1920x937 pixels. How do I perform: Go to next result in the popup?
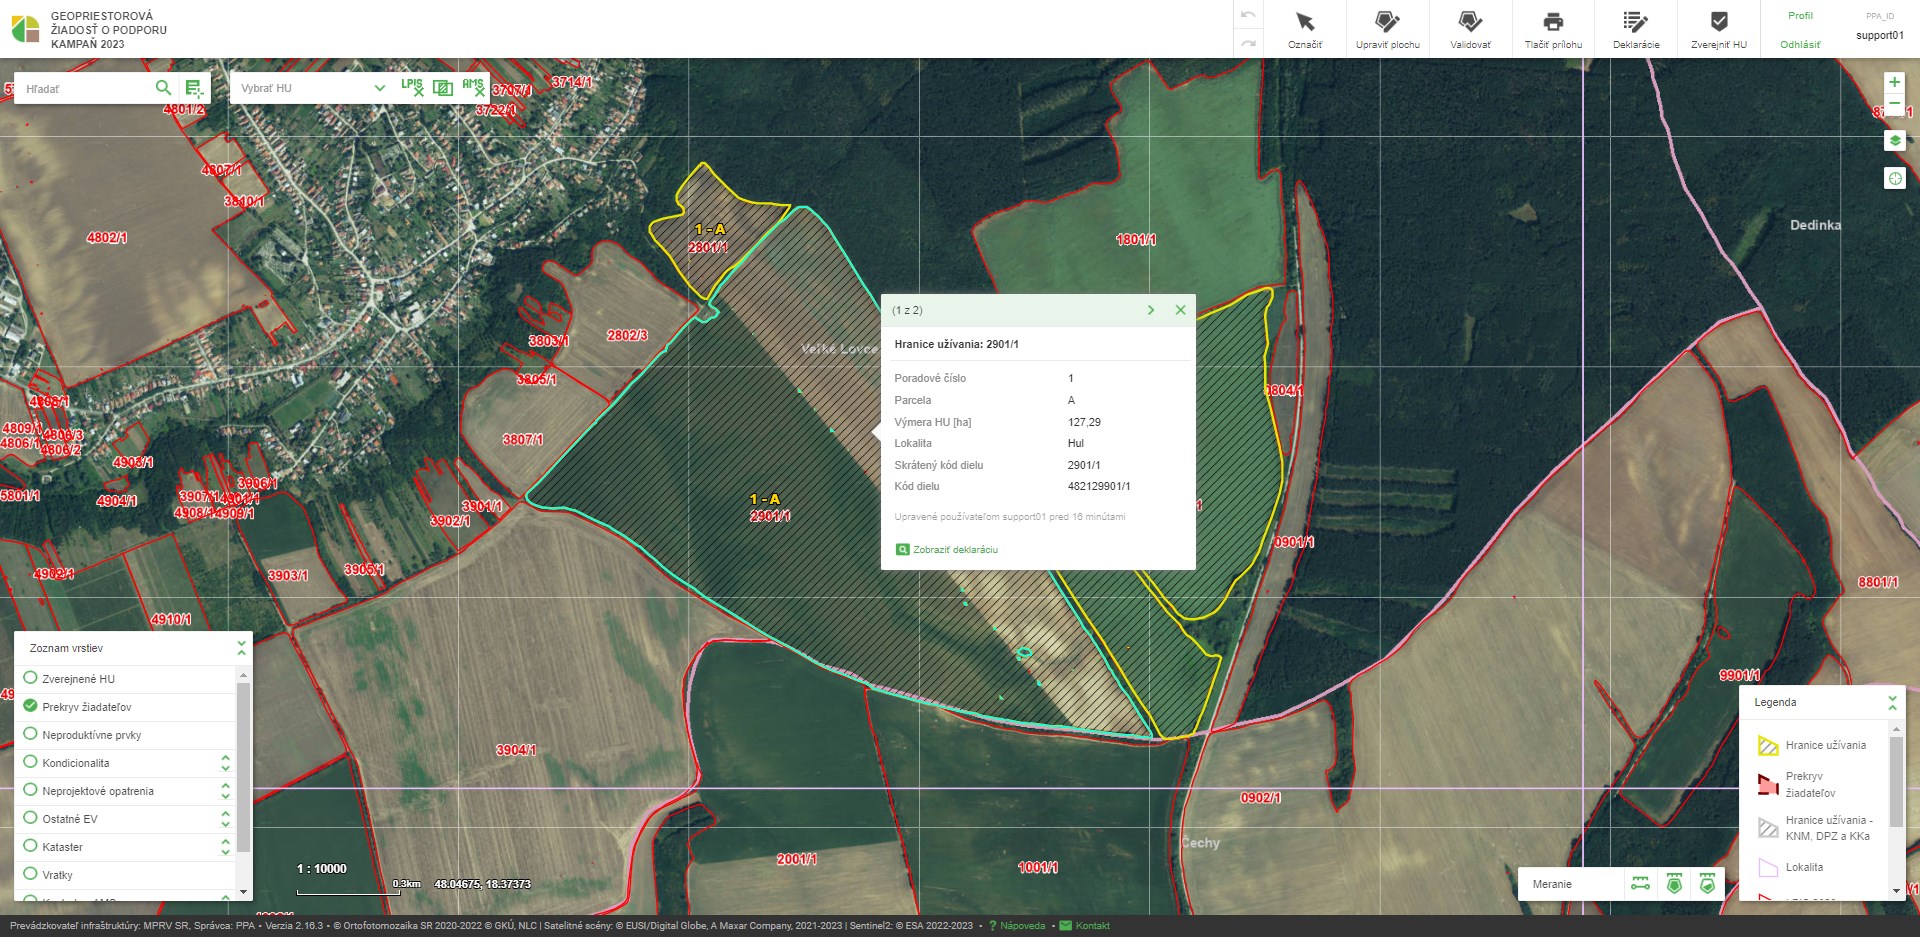(1151, 310)
